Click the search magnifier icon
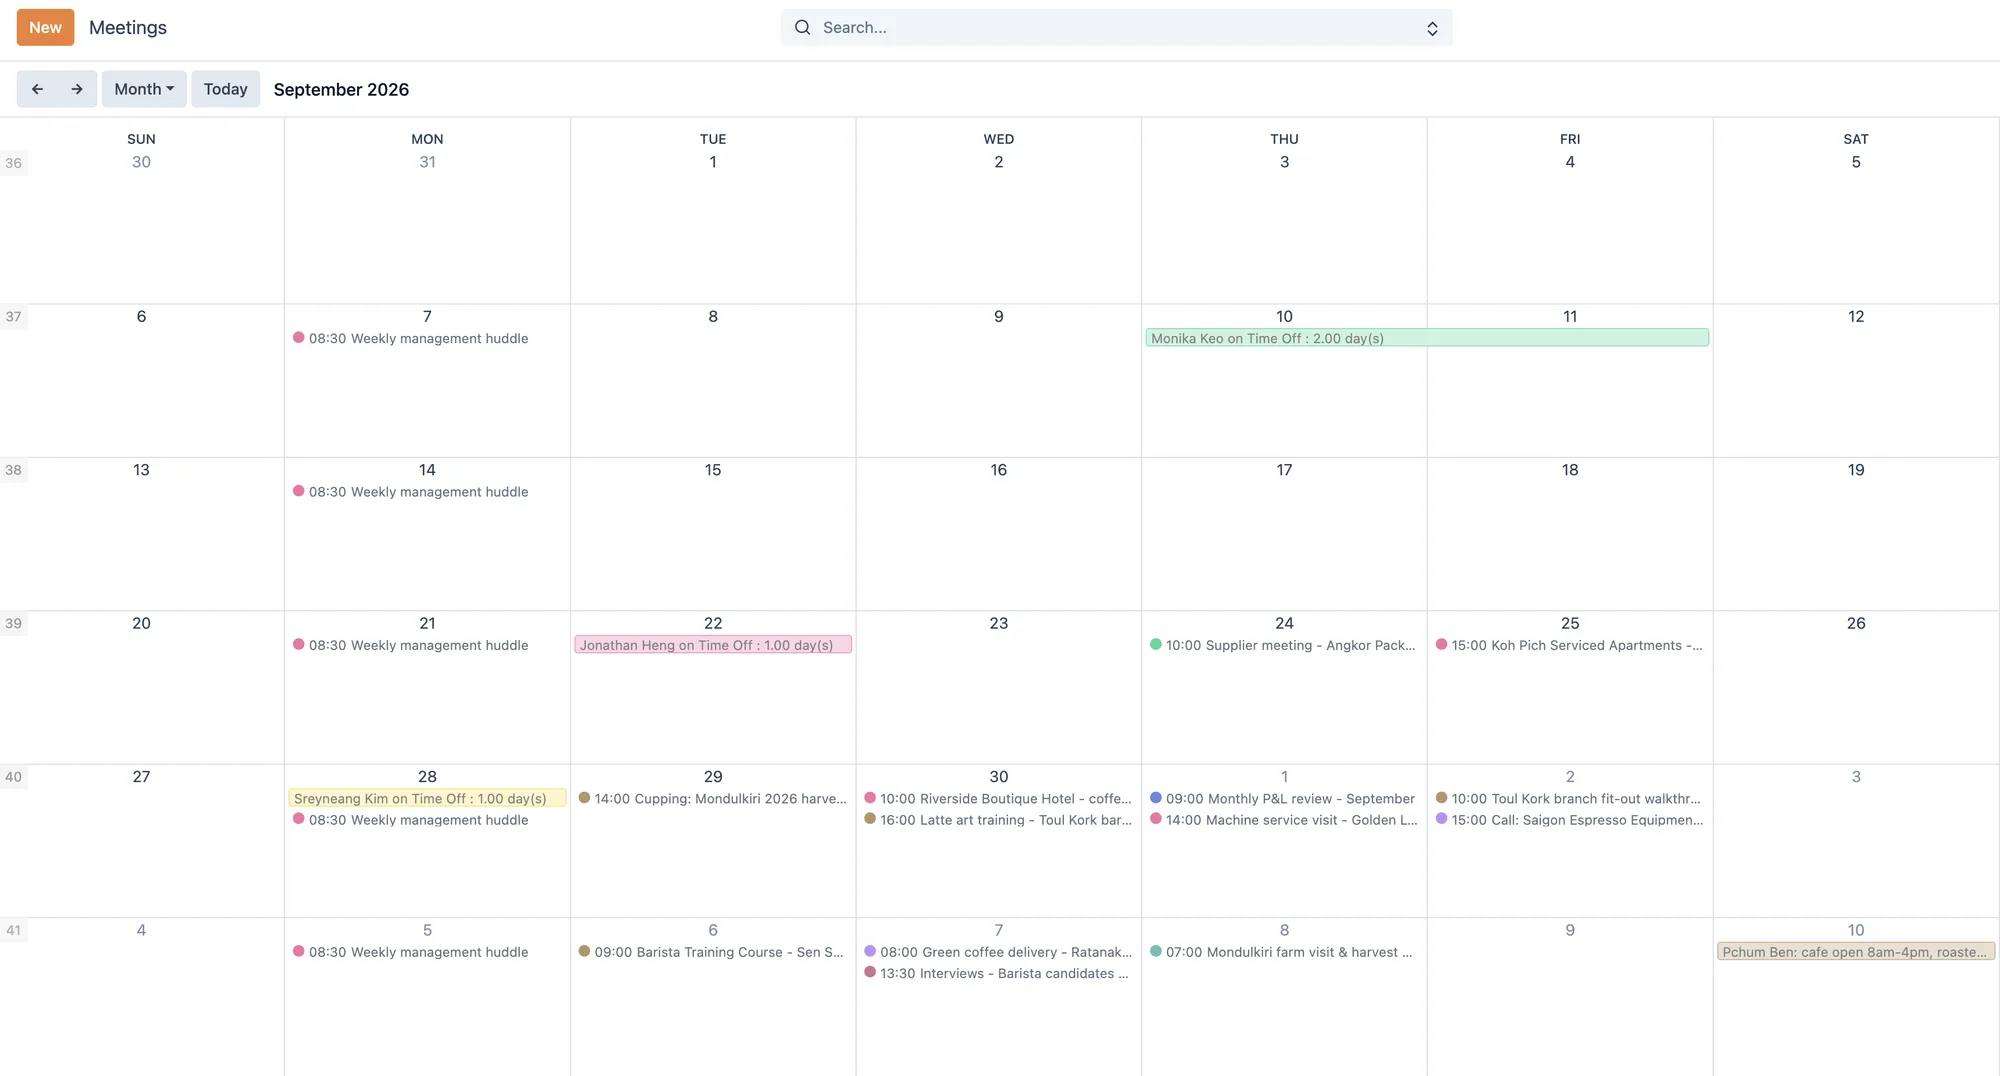The image size is (2000, 1076). tap(802, 28)
